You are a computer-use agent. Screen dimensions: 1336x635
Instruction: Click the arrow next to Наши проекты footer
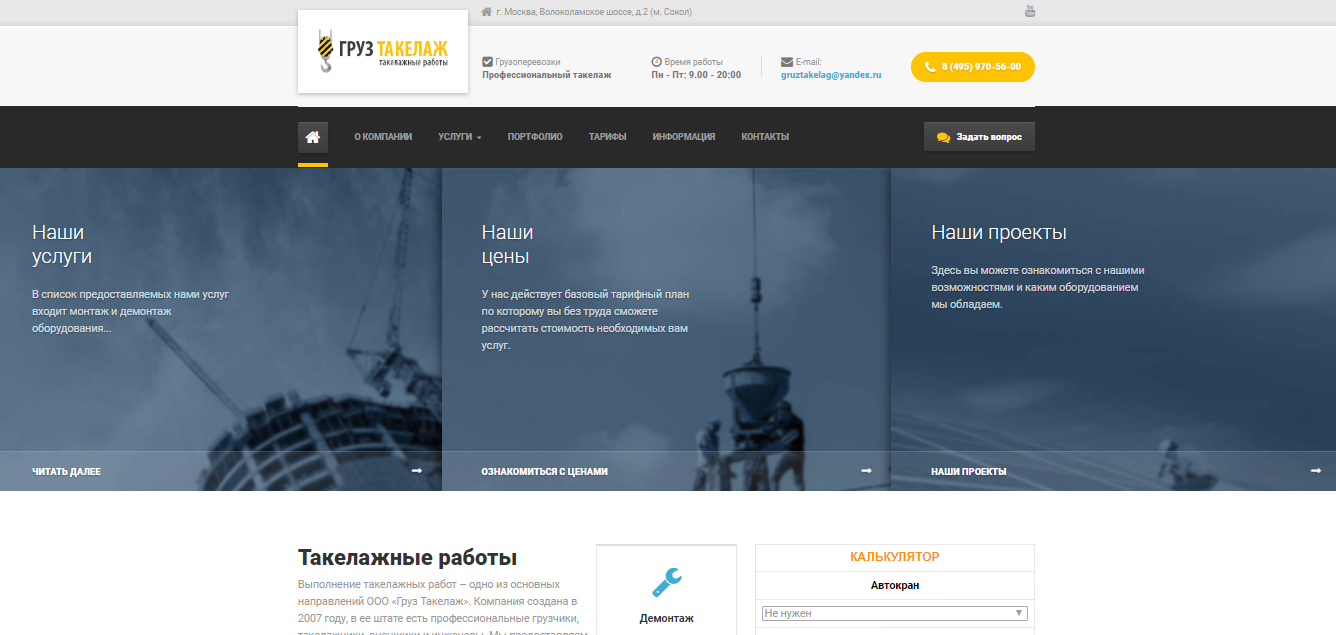[1316, 471]
